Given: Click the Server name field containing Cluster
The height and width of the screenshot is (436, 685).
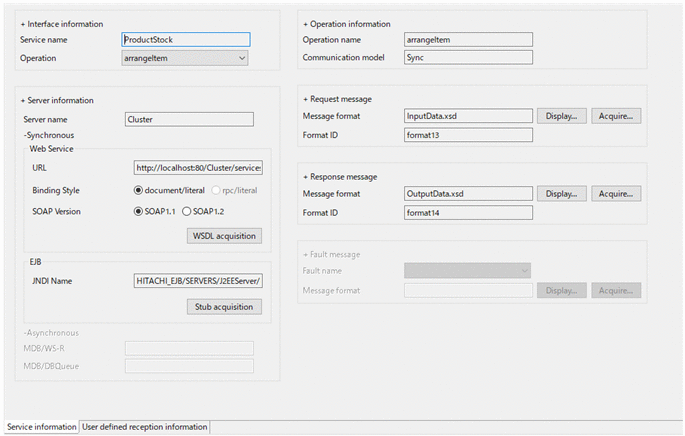Looking at the screenshot, I should [189, 119].
